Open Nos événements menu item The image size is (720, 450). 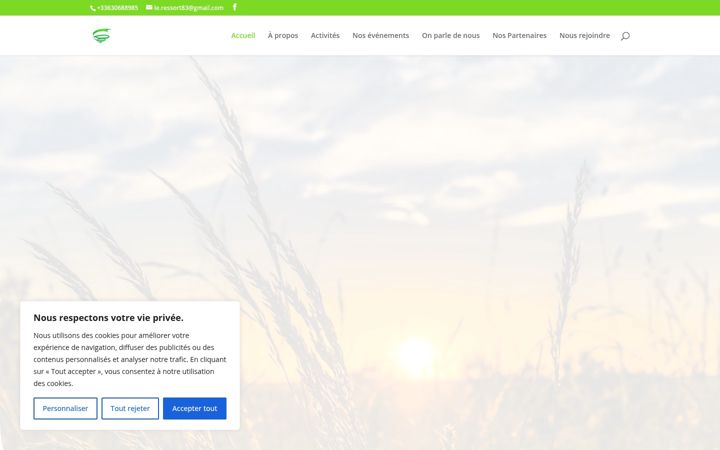381,35
